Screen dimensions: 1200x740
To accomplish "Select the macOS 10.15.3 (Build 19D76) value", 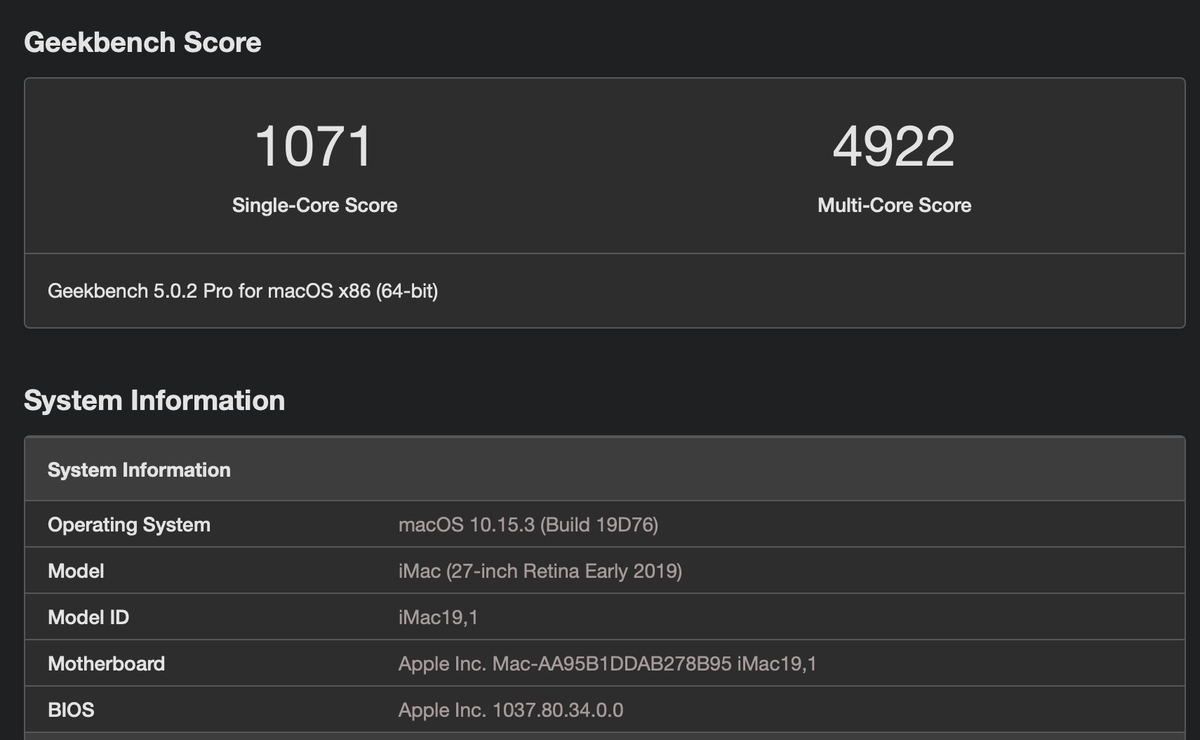I will coord(528,525).
